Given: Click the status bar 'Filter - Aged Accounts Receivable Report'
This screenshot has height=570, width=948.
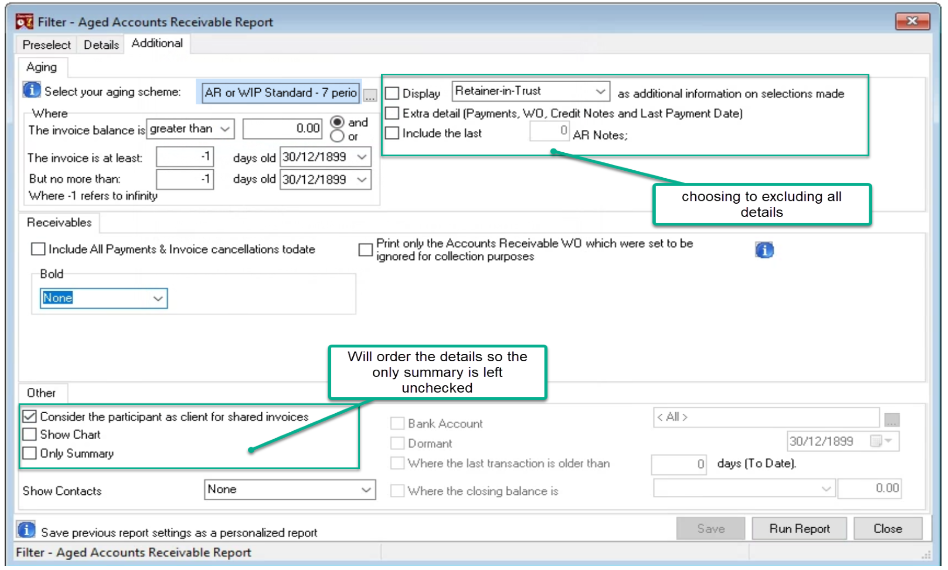Looking at the screenshot, I should (133, 552).
